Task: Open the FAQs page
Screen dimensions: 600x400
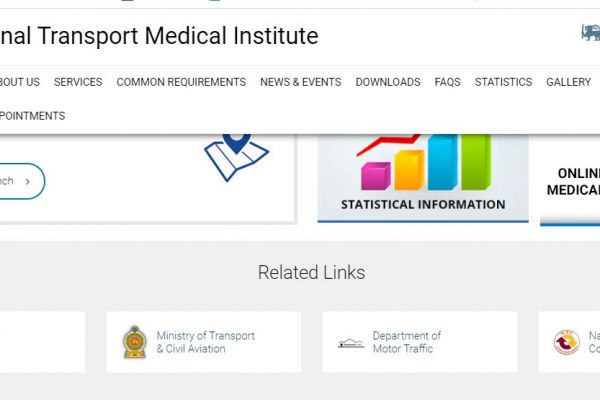Action: click(x=447, y=82)
